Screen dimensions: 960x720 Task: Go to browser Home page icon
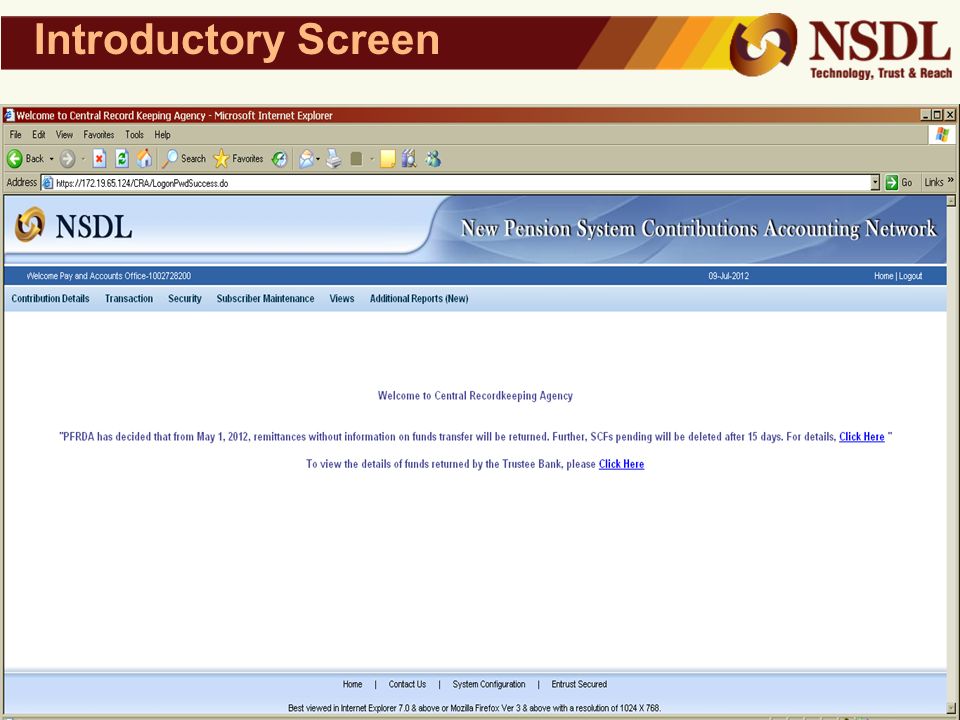point(144,159)
